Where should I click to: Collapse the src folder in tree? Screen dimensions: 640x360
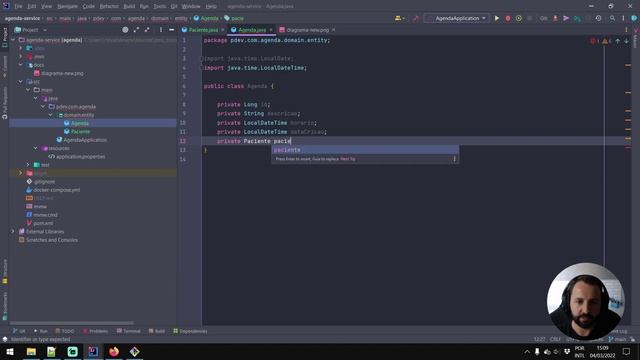tap(20, 82)
